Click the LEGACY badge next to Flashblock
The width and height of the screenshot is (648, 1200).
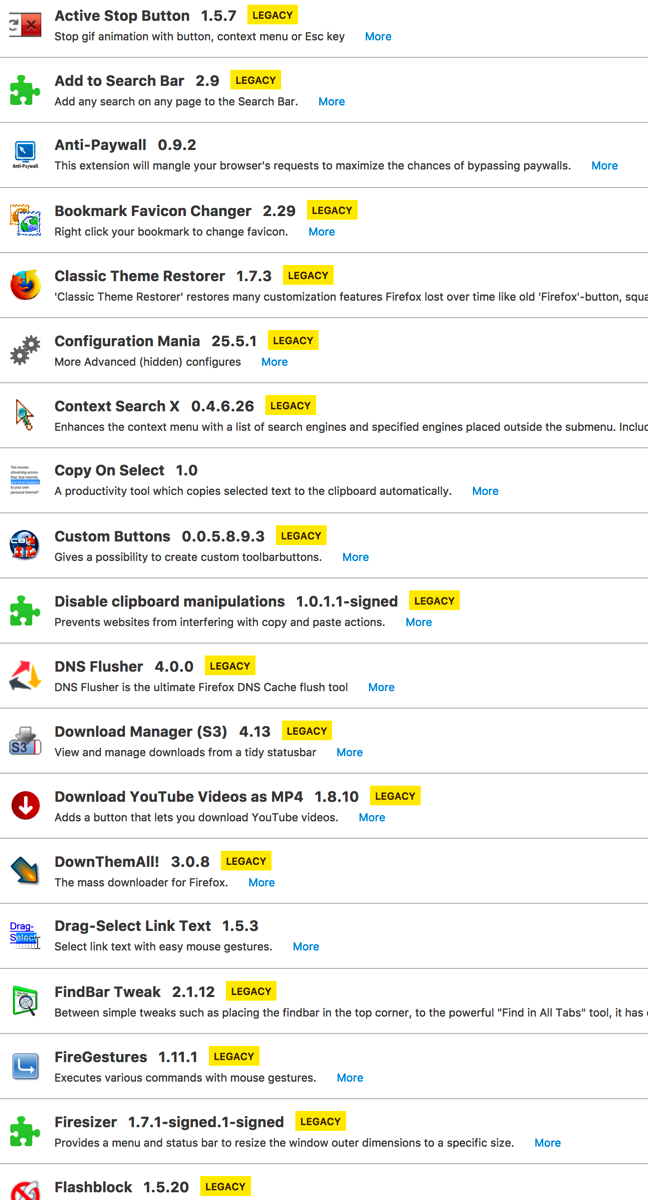[225, 1186]
